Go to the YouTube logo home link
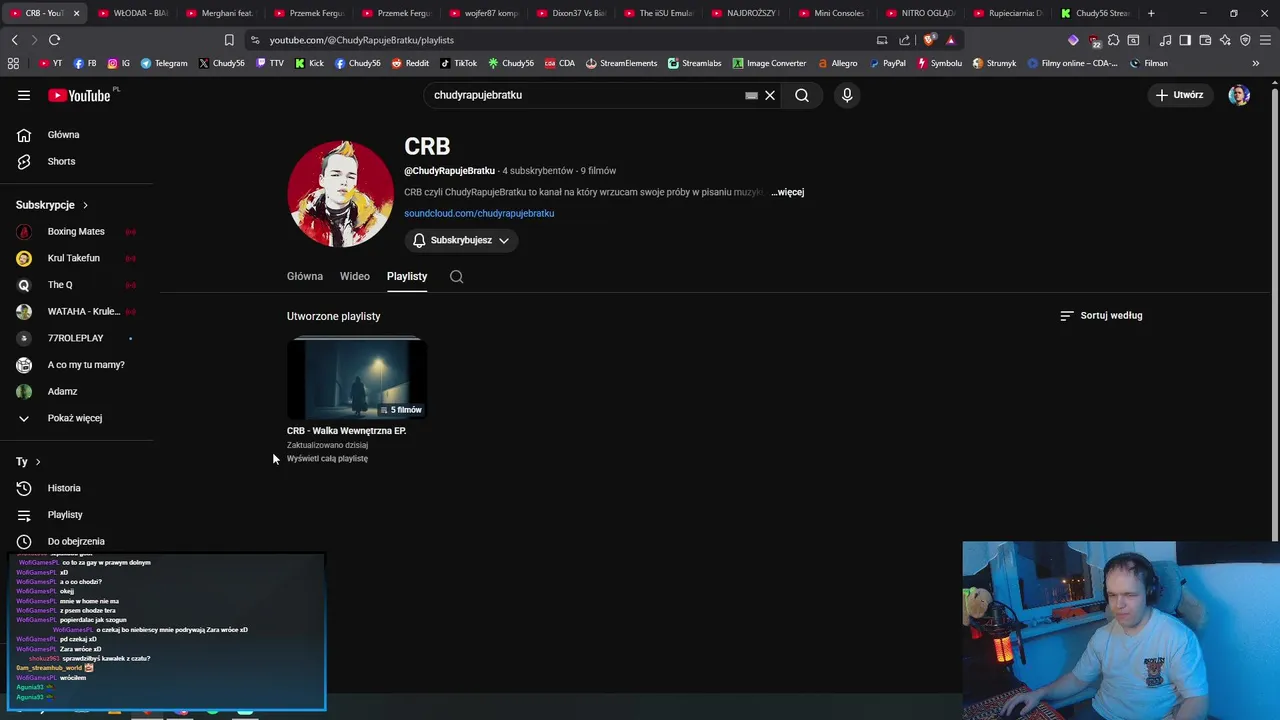The width and height of the screenshot is (1280, 720). click(x=80, y=95)
